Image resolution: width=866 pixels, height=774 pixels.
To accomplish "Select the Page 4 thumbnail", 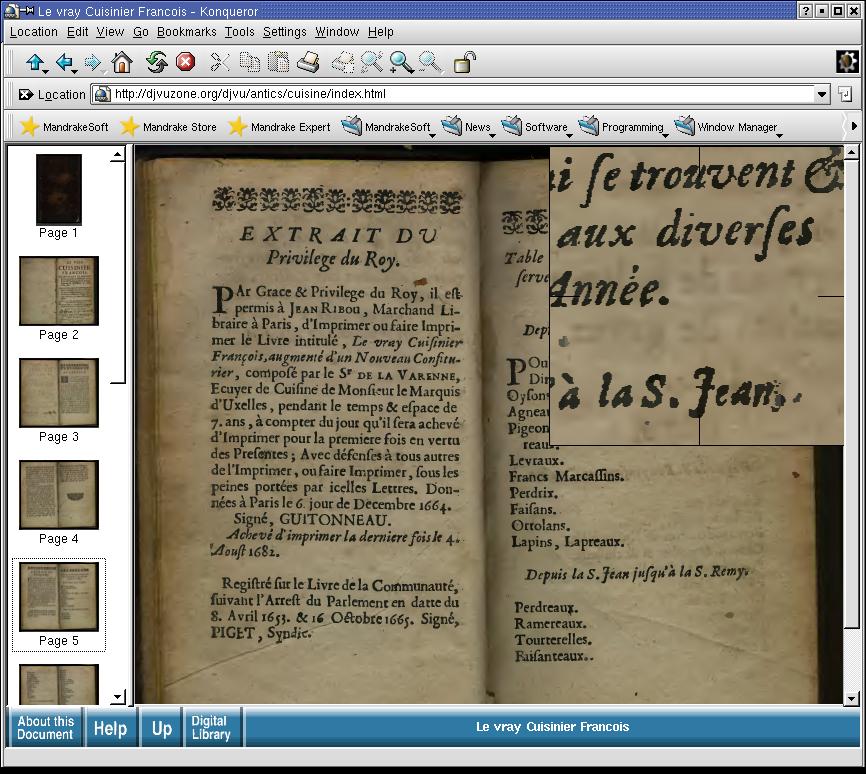I will pyautogui.click(x=59, y=495).
